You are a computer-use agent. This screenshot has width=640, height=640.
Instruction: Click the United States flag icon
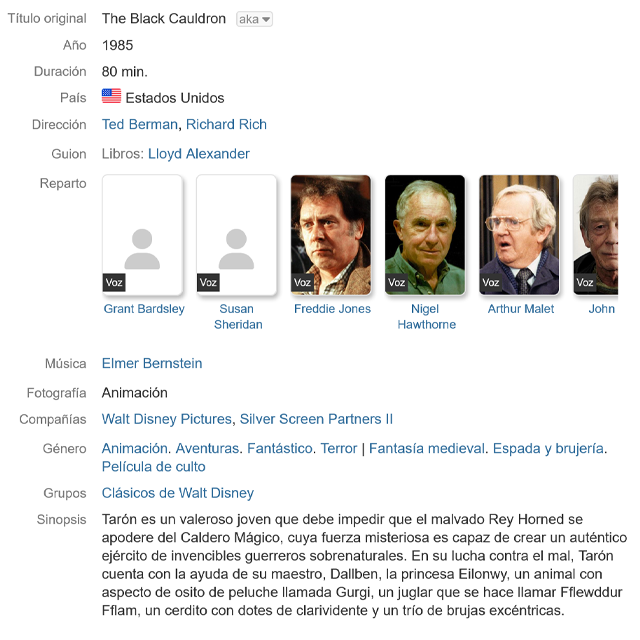point(111,96)
